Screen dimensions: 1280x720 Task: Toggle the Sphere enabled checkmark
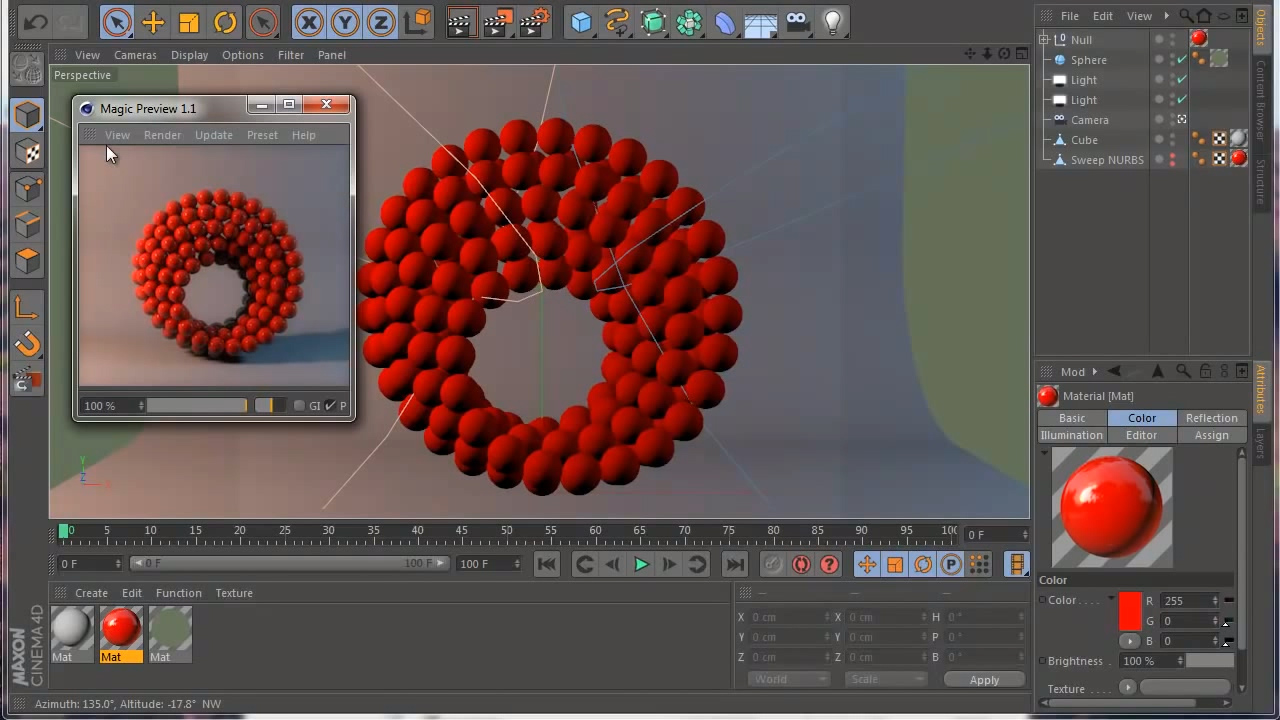(x=1182, y=60)
